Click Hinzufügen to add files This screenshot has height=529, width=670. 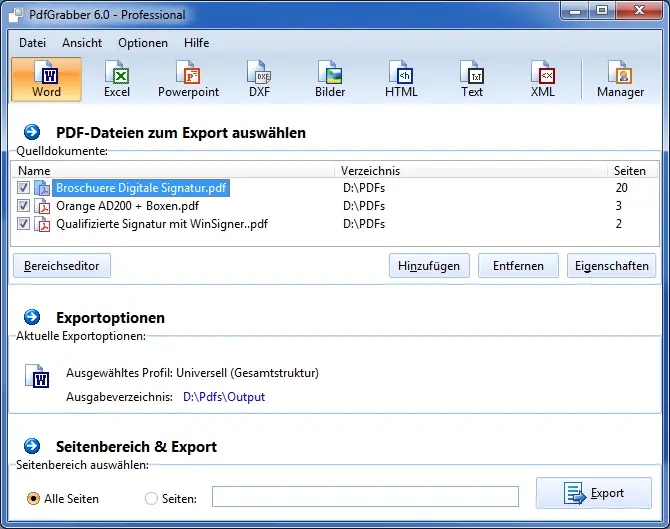429,266
